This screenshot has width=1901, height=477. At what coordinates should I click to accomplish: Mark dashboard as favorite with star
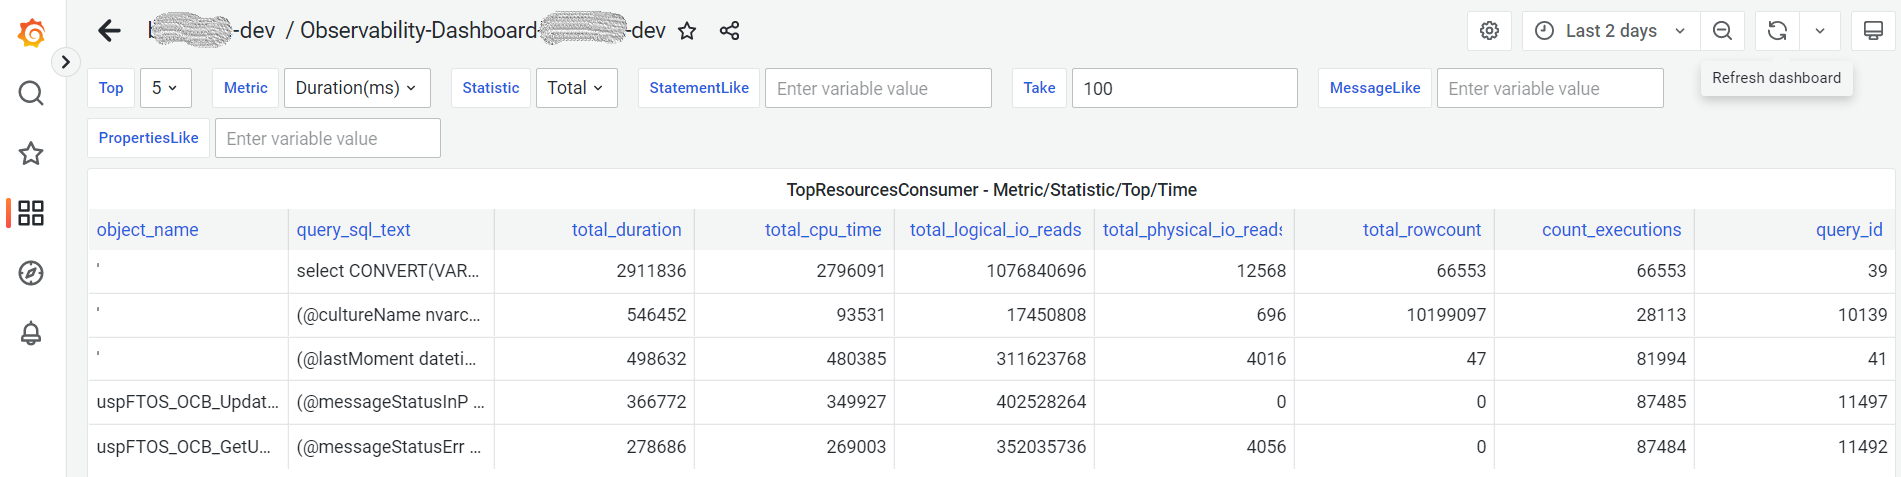coord(687,31)
